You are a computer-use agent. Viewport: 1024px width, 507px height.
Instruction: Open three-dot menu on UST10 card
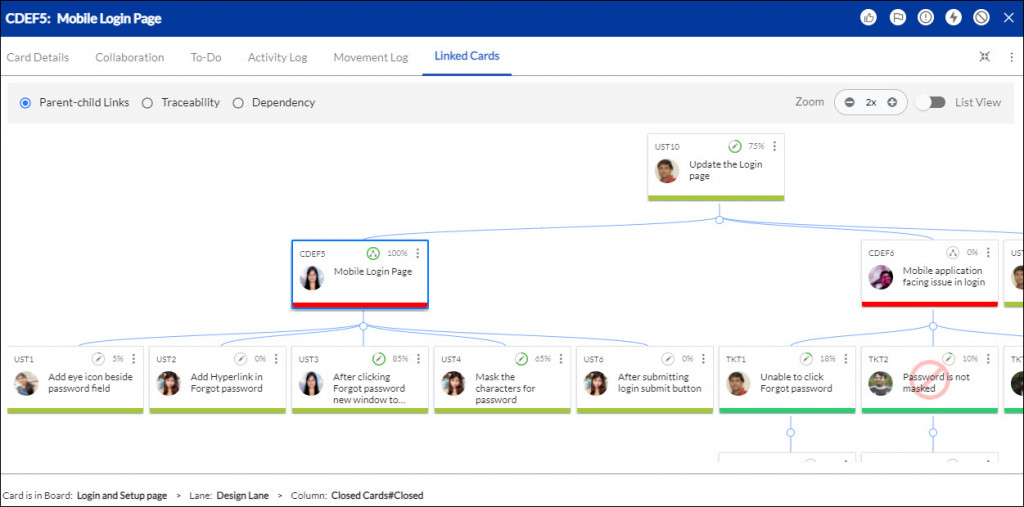click(775, 146)
